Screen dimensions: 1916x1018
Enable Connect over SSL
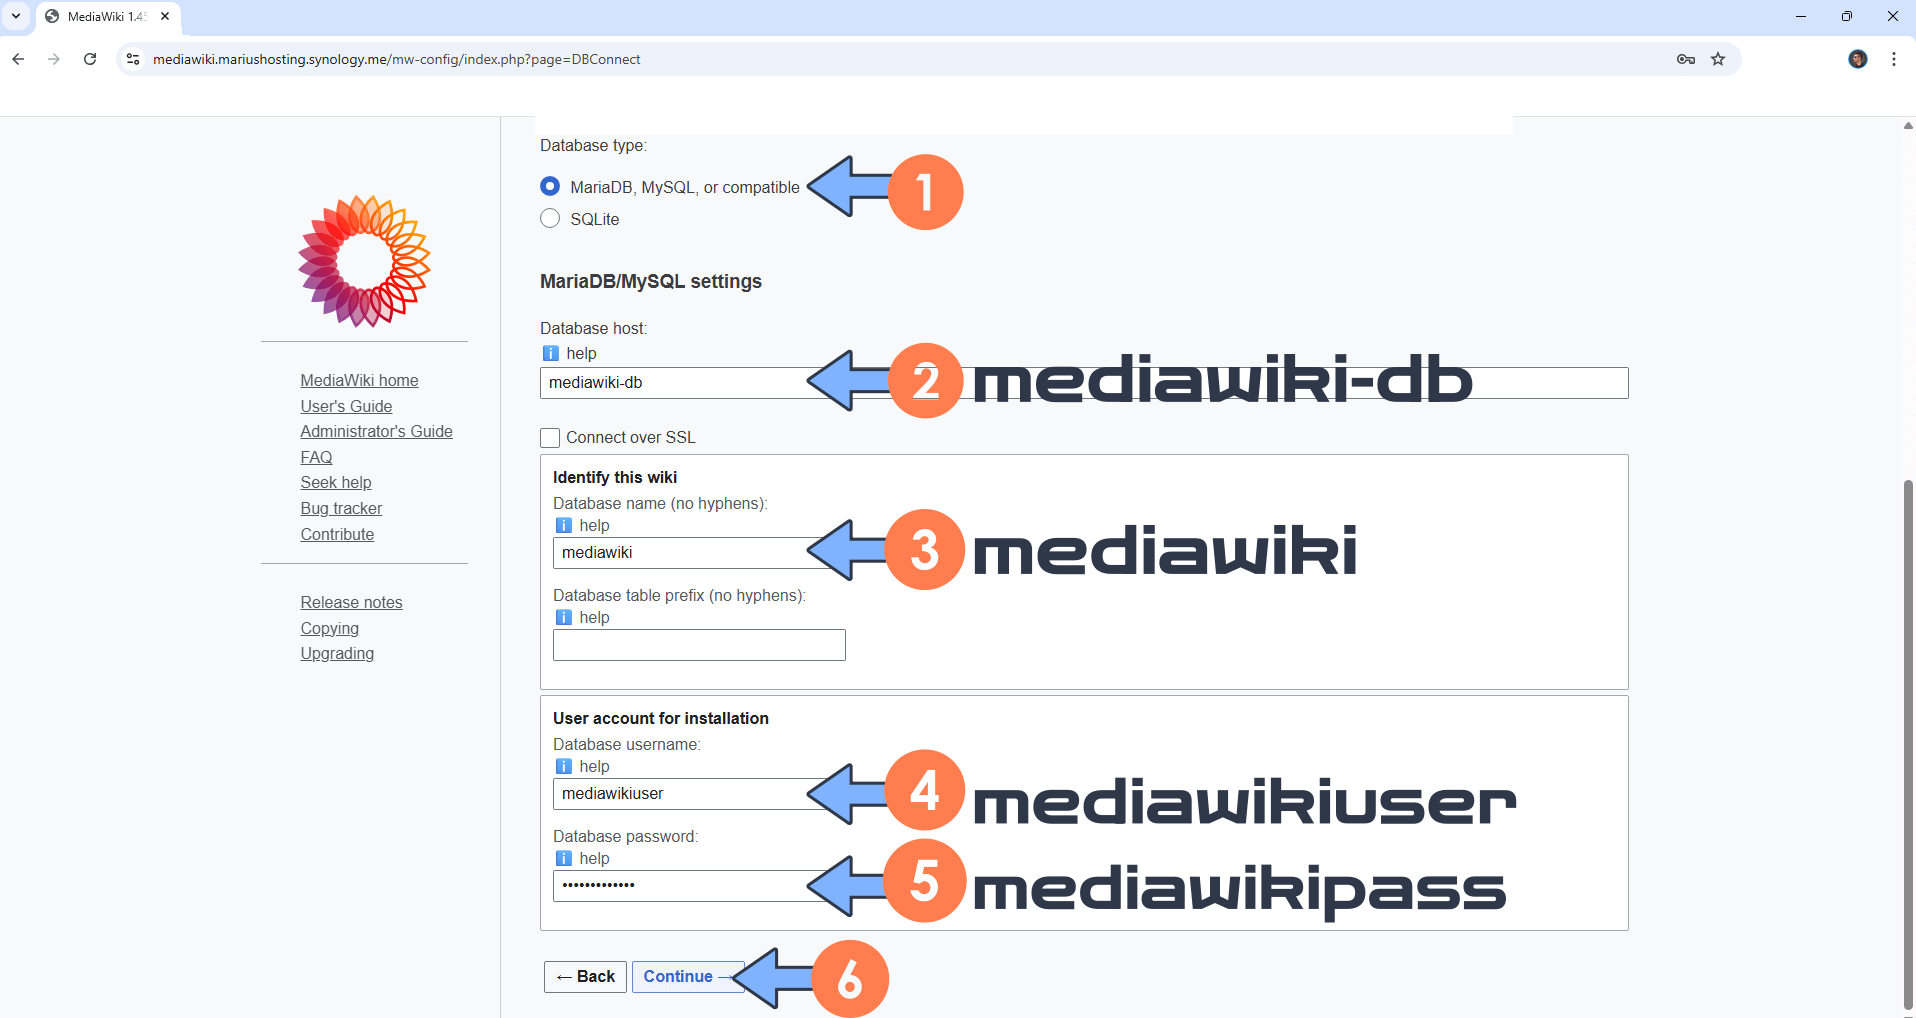[550, 437]
